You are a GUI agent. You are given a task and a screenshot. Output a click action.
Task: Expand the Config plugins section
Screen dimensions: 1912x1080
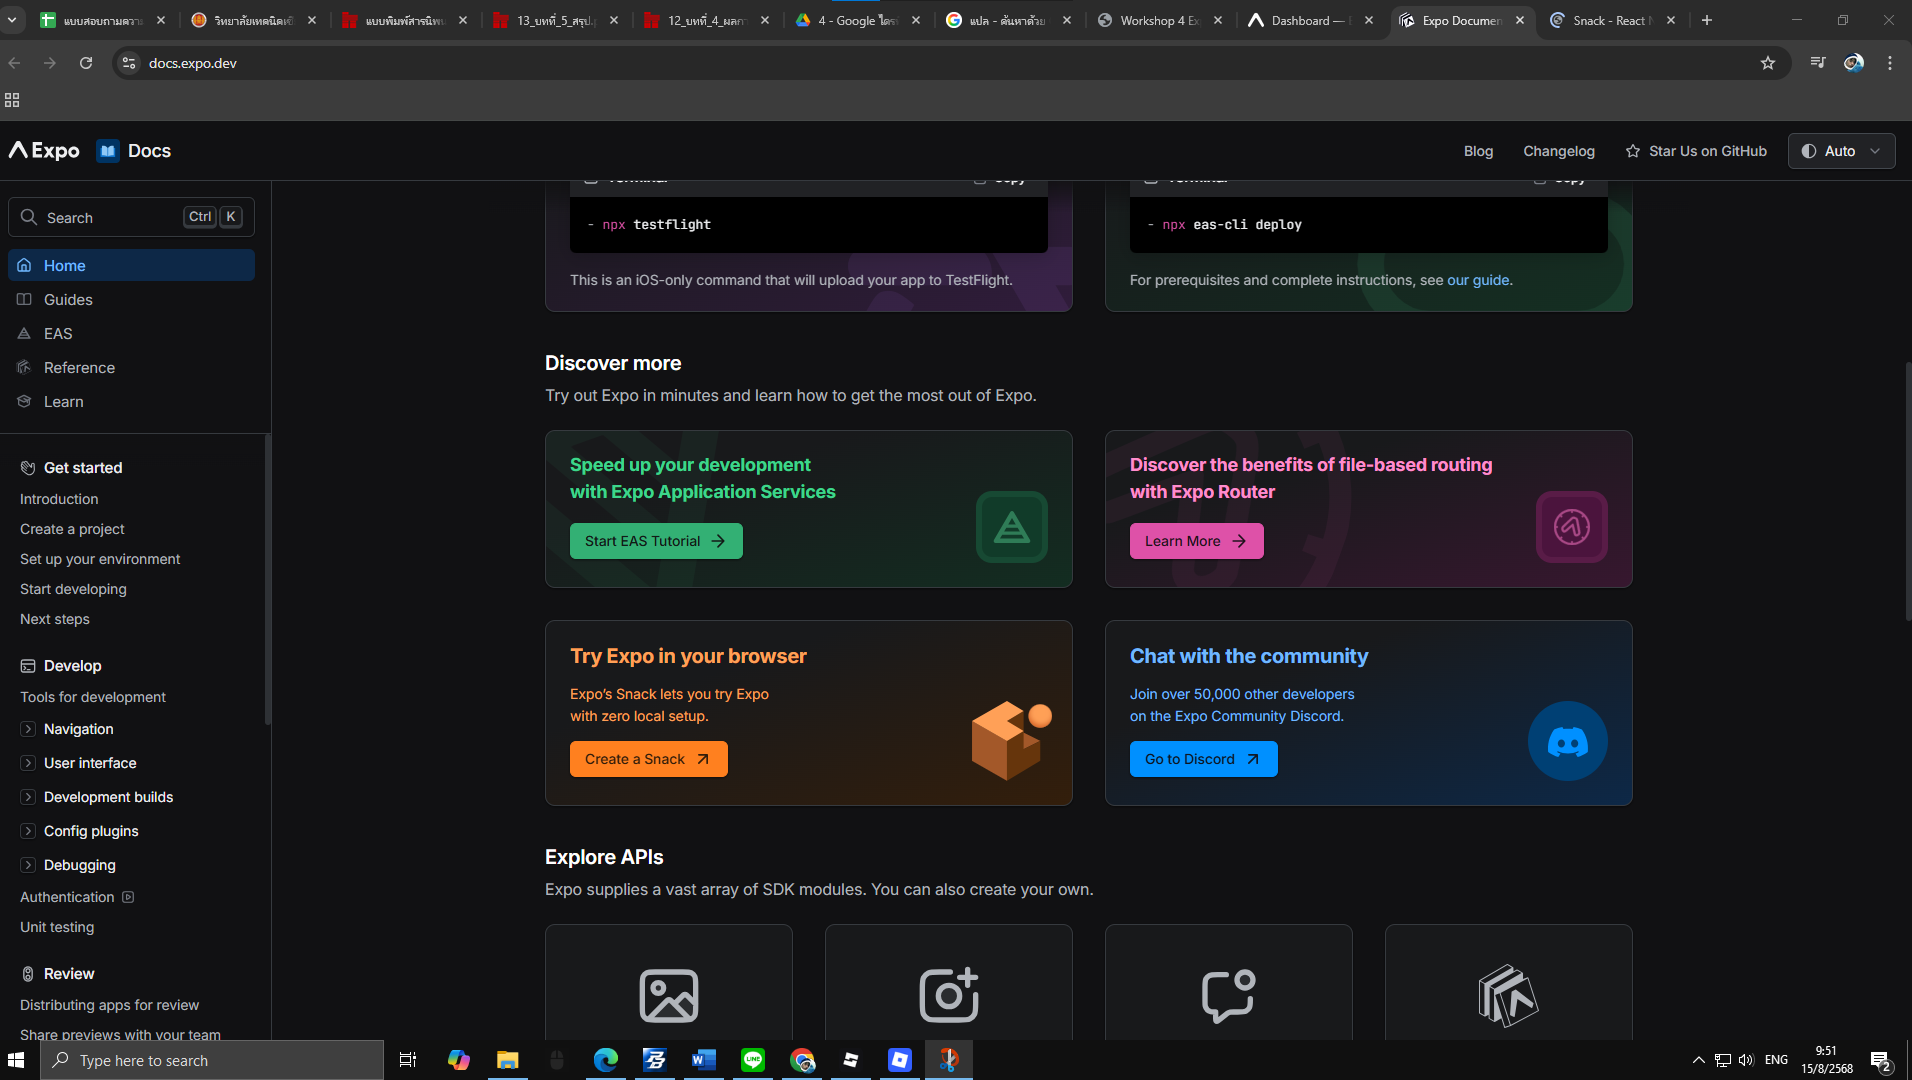28,831
